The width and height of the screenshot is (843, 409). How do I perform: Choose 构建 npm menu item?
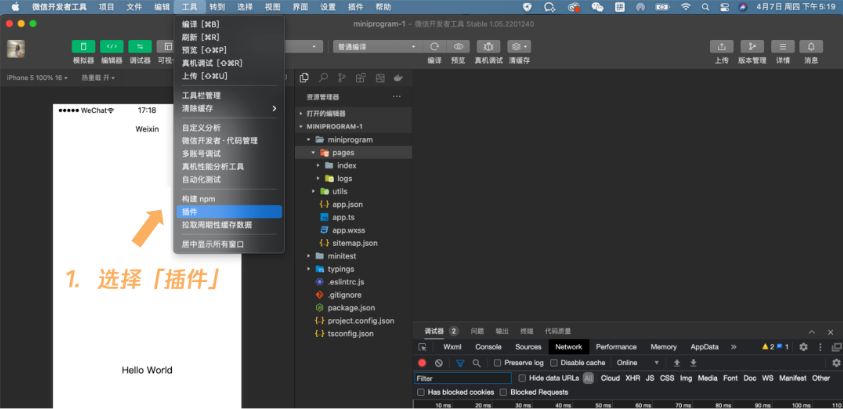click(x=229, y=199)
